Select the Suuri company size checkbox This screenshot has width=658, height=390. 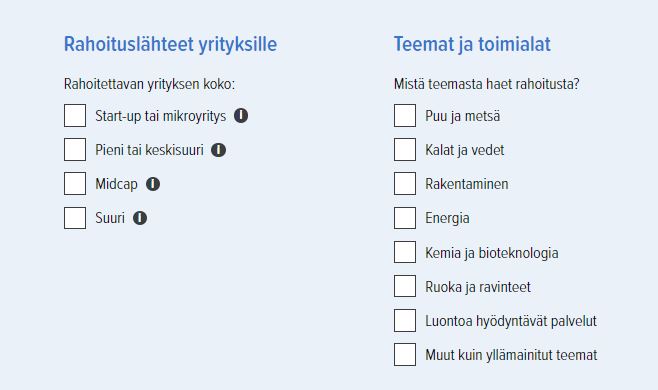pos(75,218)
